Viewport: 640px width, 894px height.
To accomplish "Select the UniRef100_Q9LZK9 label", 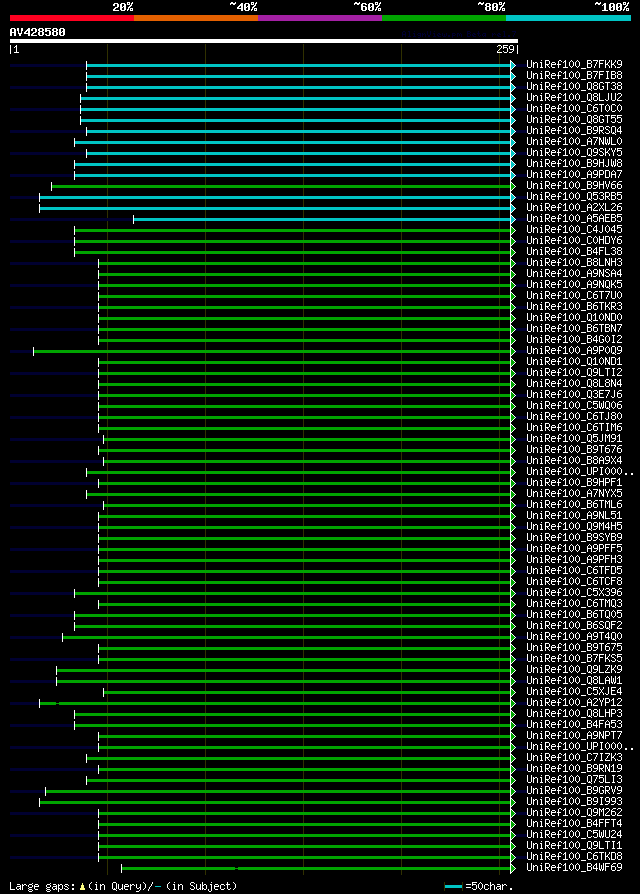I will click(x=574, y=670).
